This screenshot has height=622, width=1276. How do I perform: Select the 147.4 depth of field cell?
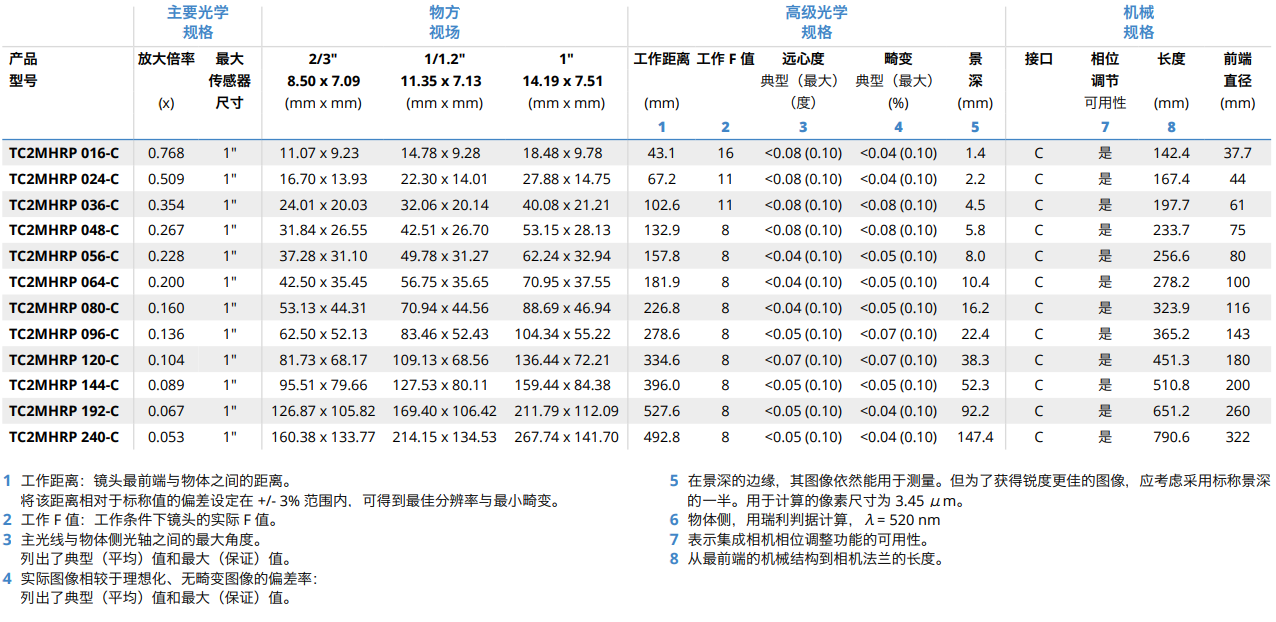point(975,437)
